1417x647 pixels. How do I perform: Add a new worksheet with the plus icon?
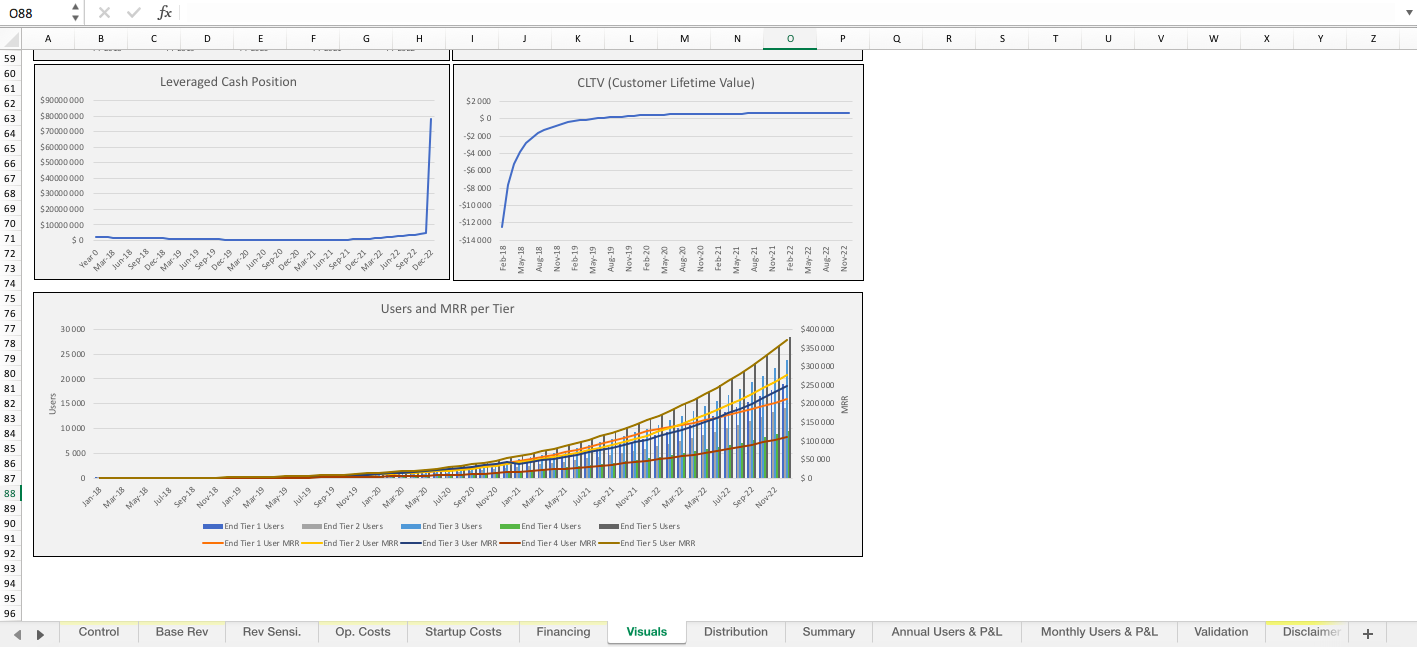click(x=1367, y=632)
